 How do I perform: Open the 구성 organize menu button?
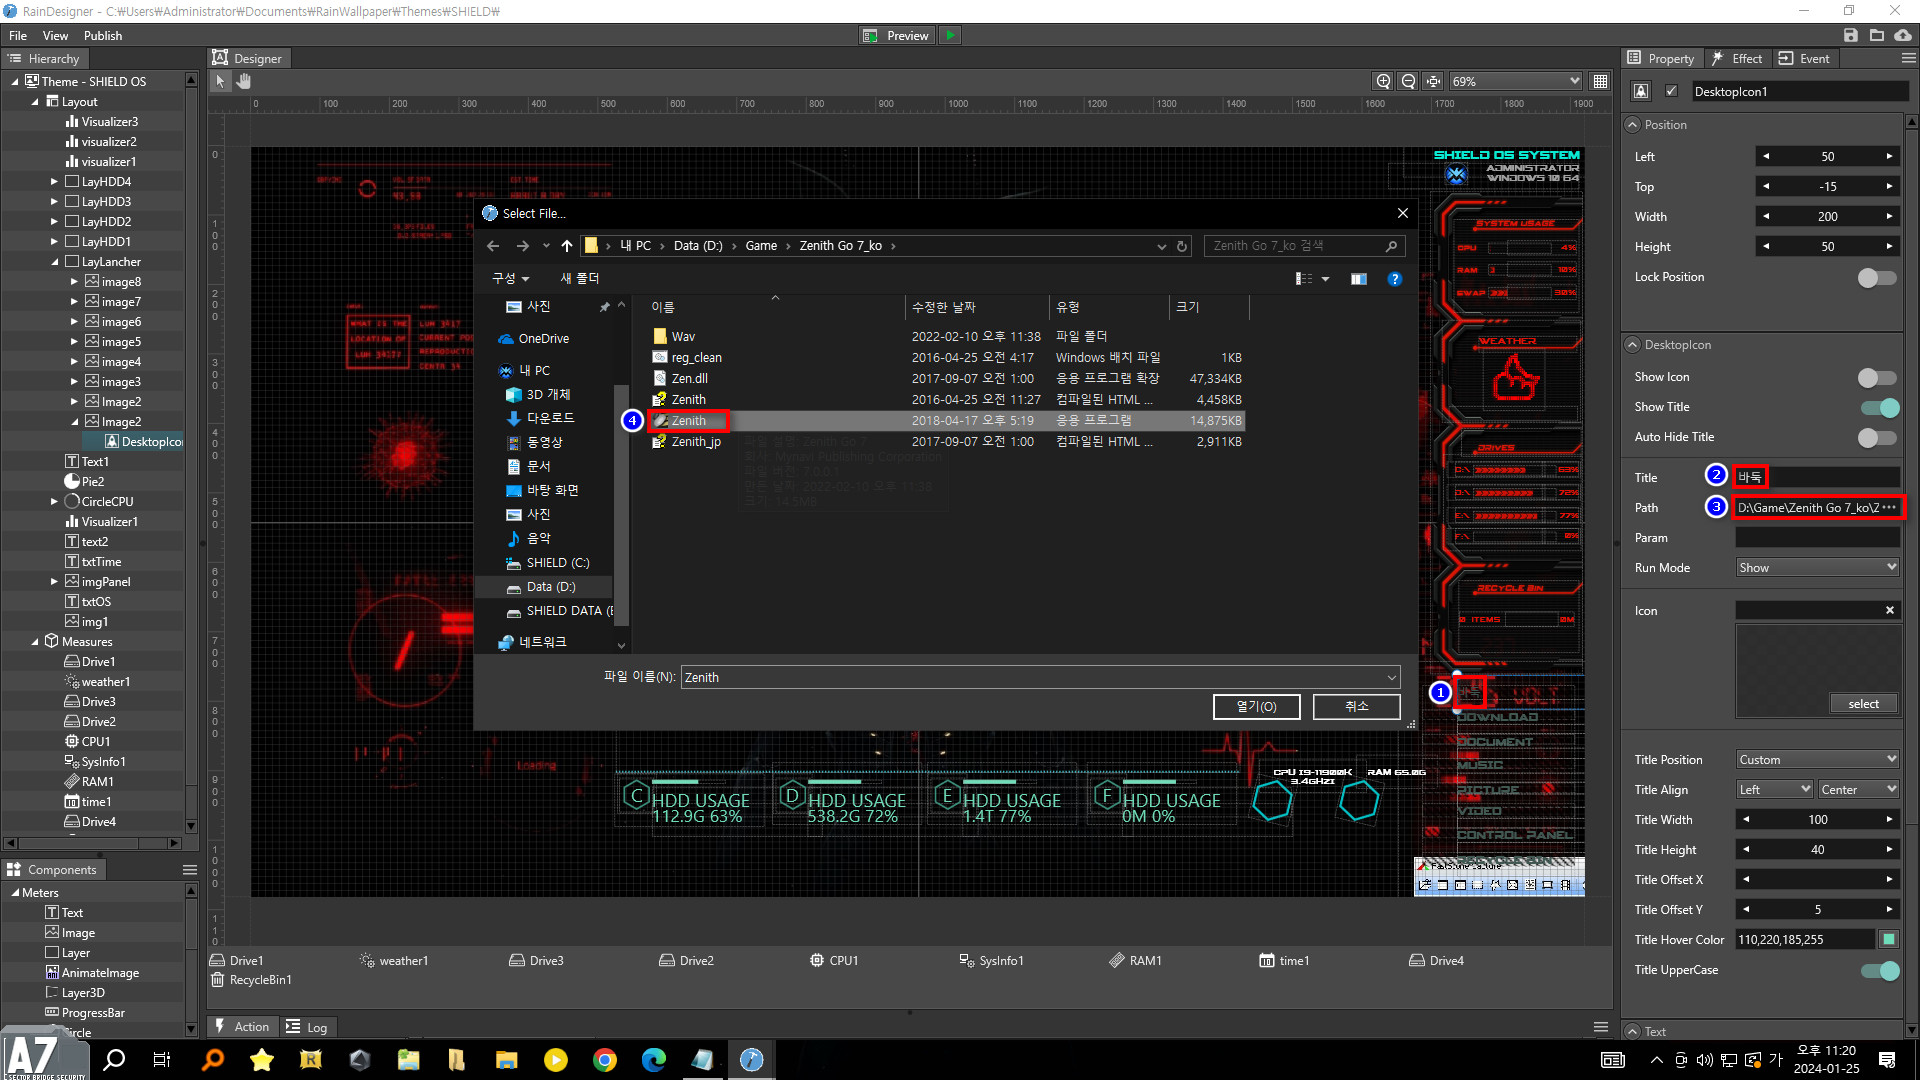tap(510, 279)
